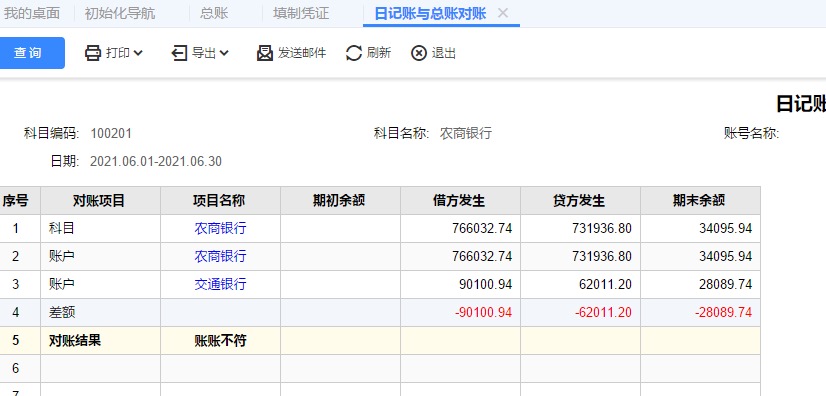Click the 对账项目 column header
The width and height of the screenshot is (826, 396).
(101, 201)
